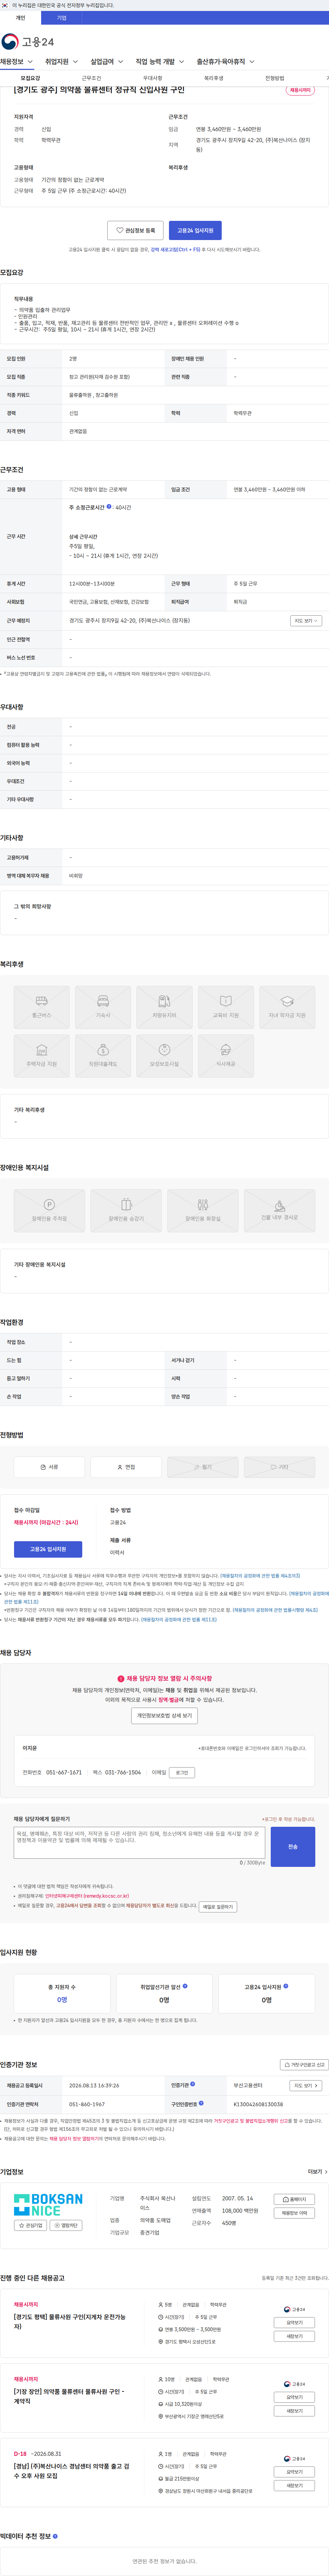Click the 장애인용 승강기 facility icon
This screenshot has height=2576, width=329.
click(x=126, y=1210)
